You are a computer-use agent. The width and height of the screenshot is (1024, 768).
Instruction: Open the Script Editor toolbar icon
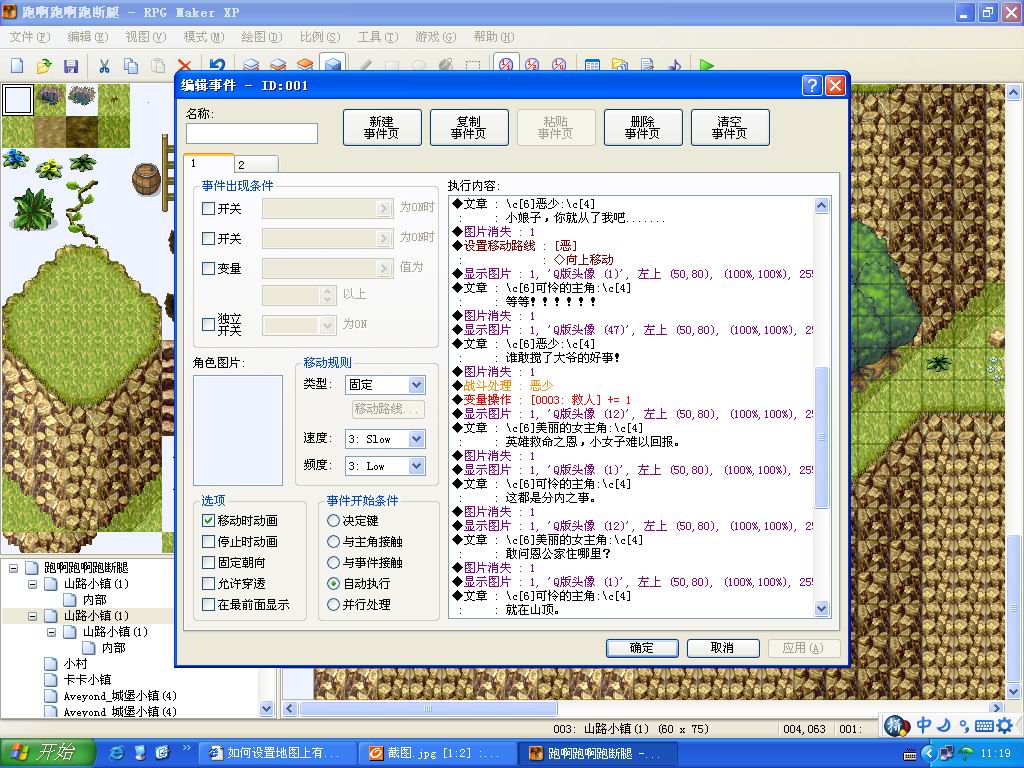click(647, 65)
